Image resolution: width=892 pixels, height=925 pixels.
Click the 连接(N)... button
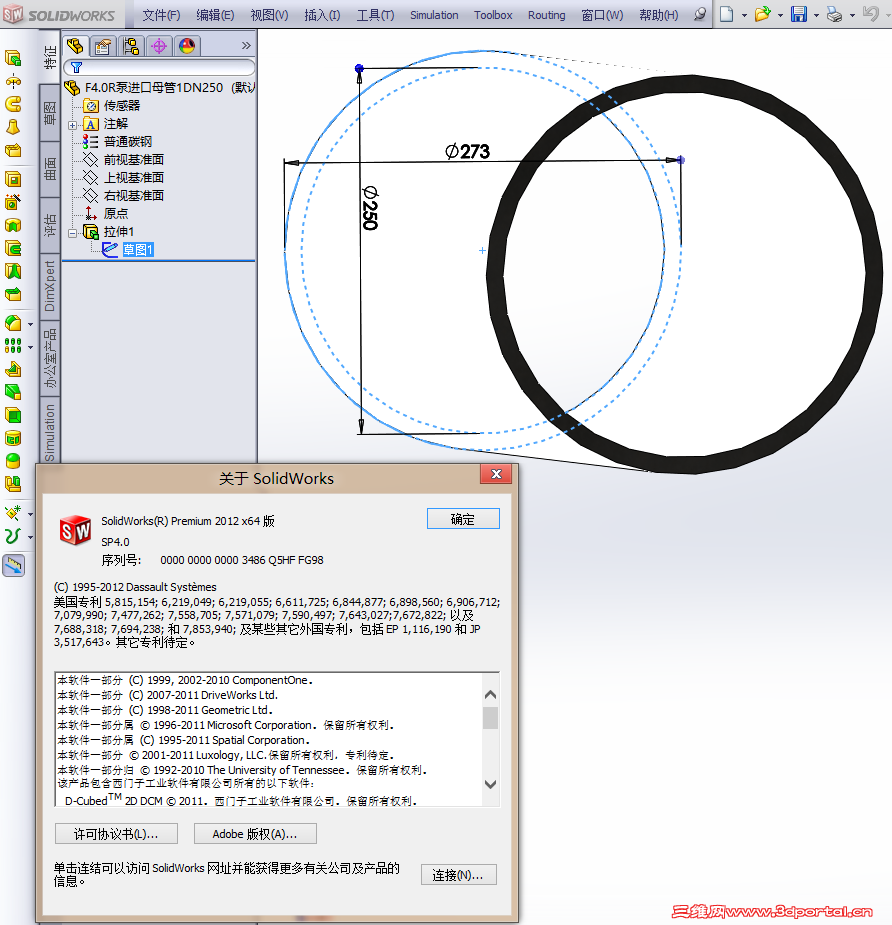[458, 875]
